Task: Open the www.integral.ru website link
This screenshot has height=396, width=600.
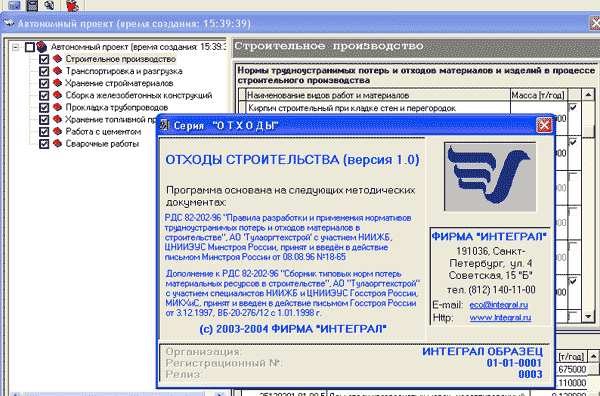Action: pyautogui.click(x=500, y=318)
